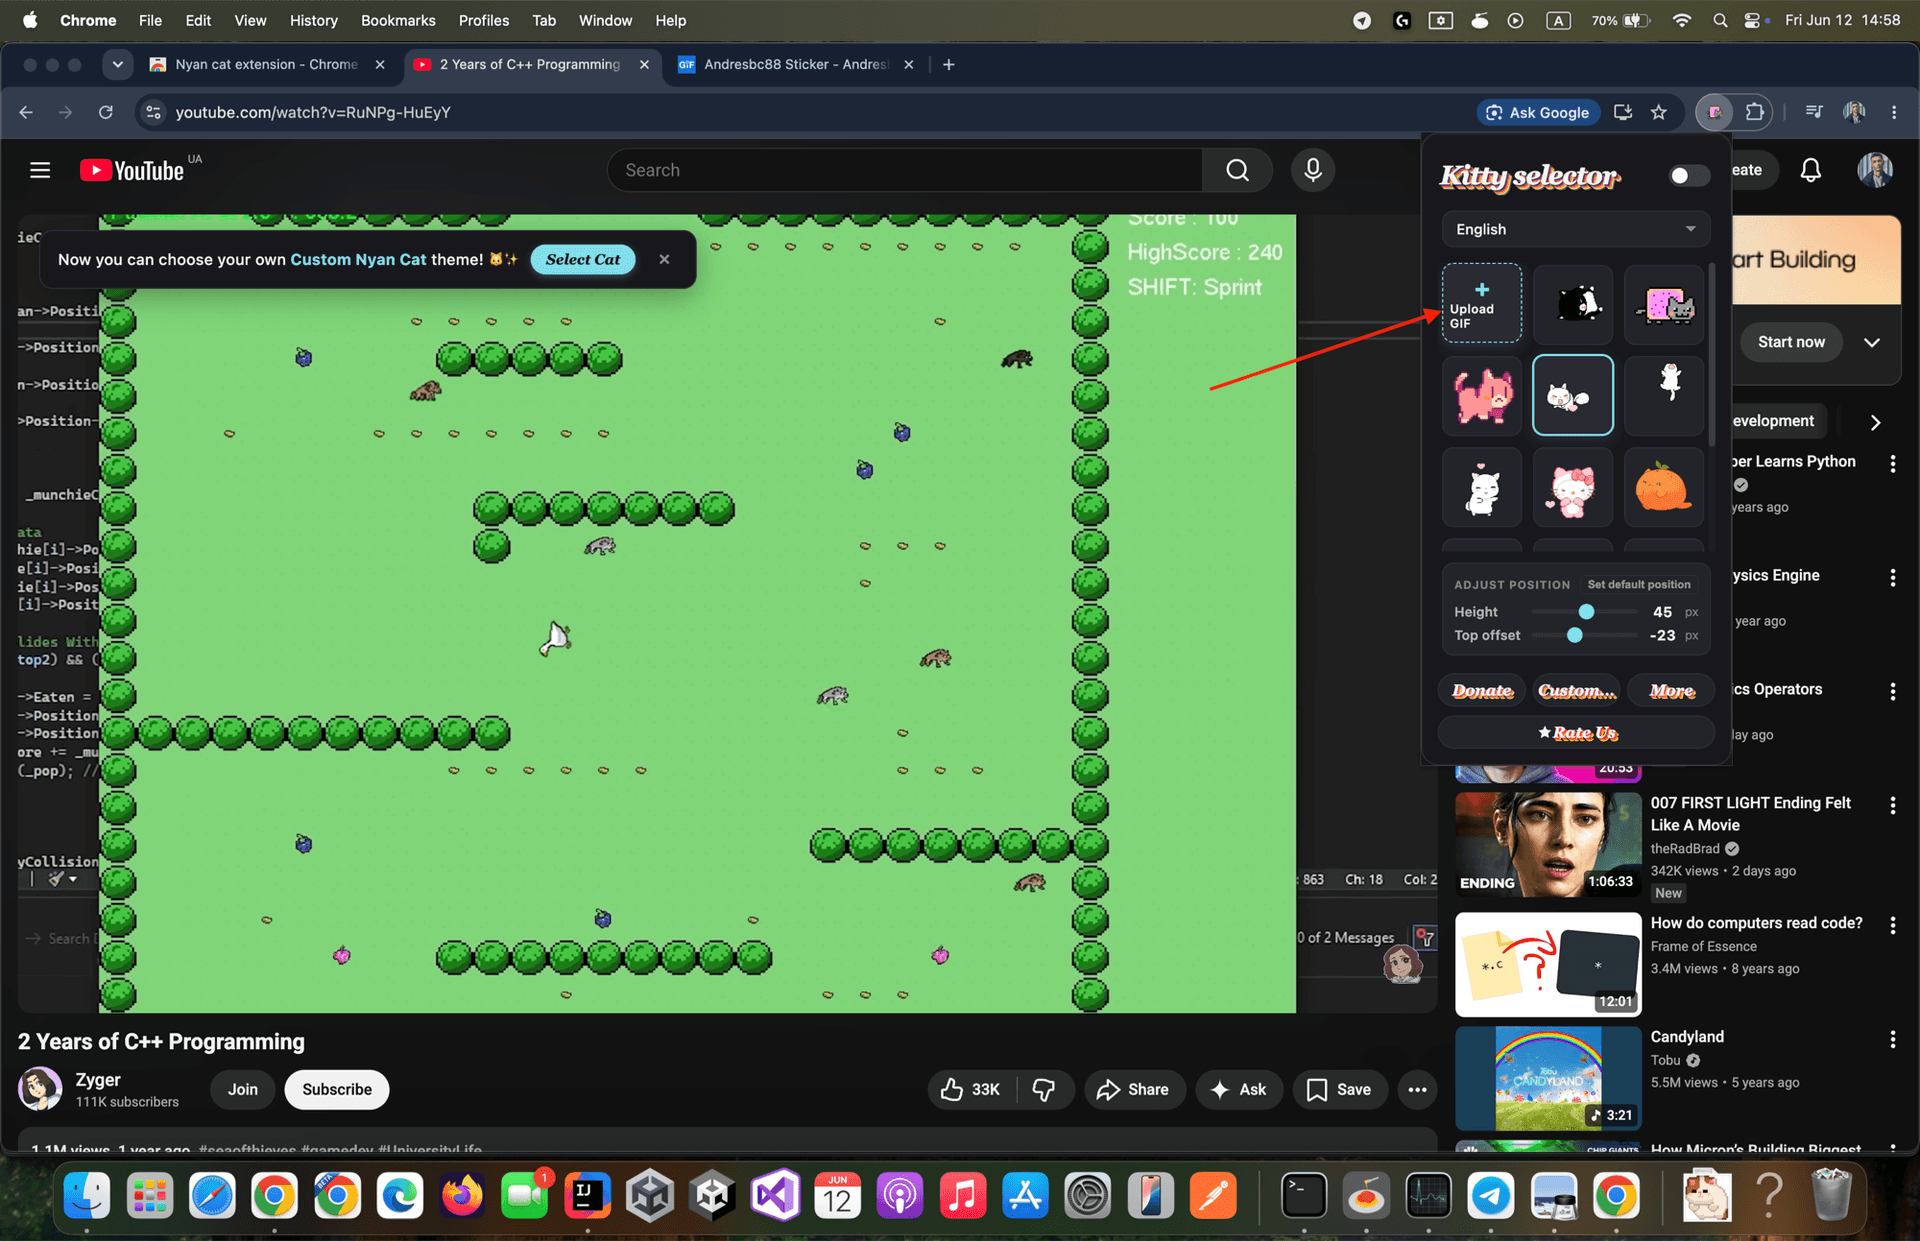Image resolution: width=1920 pixels, height=1241 pixels.
Task: Reload the current page
Action: pos(106,112)
